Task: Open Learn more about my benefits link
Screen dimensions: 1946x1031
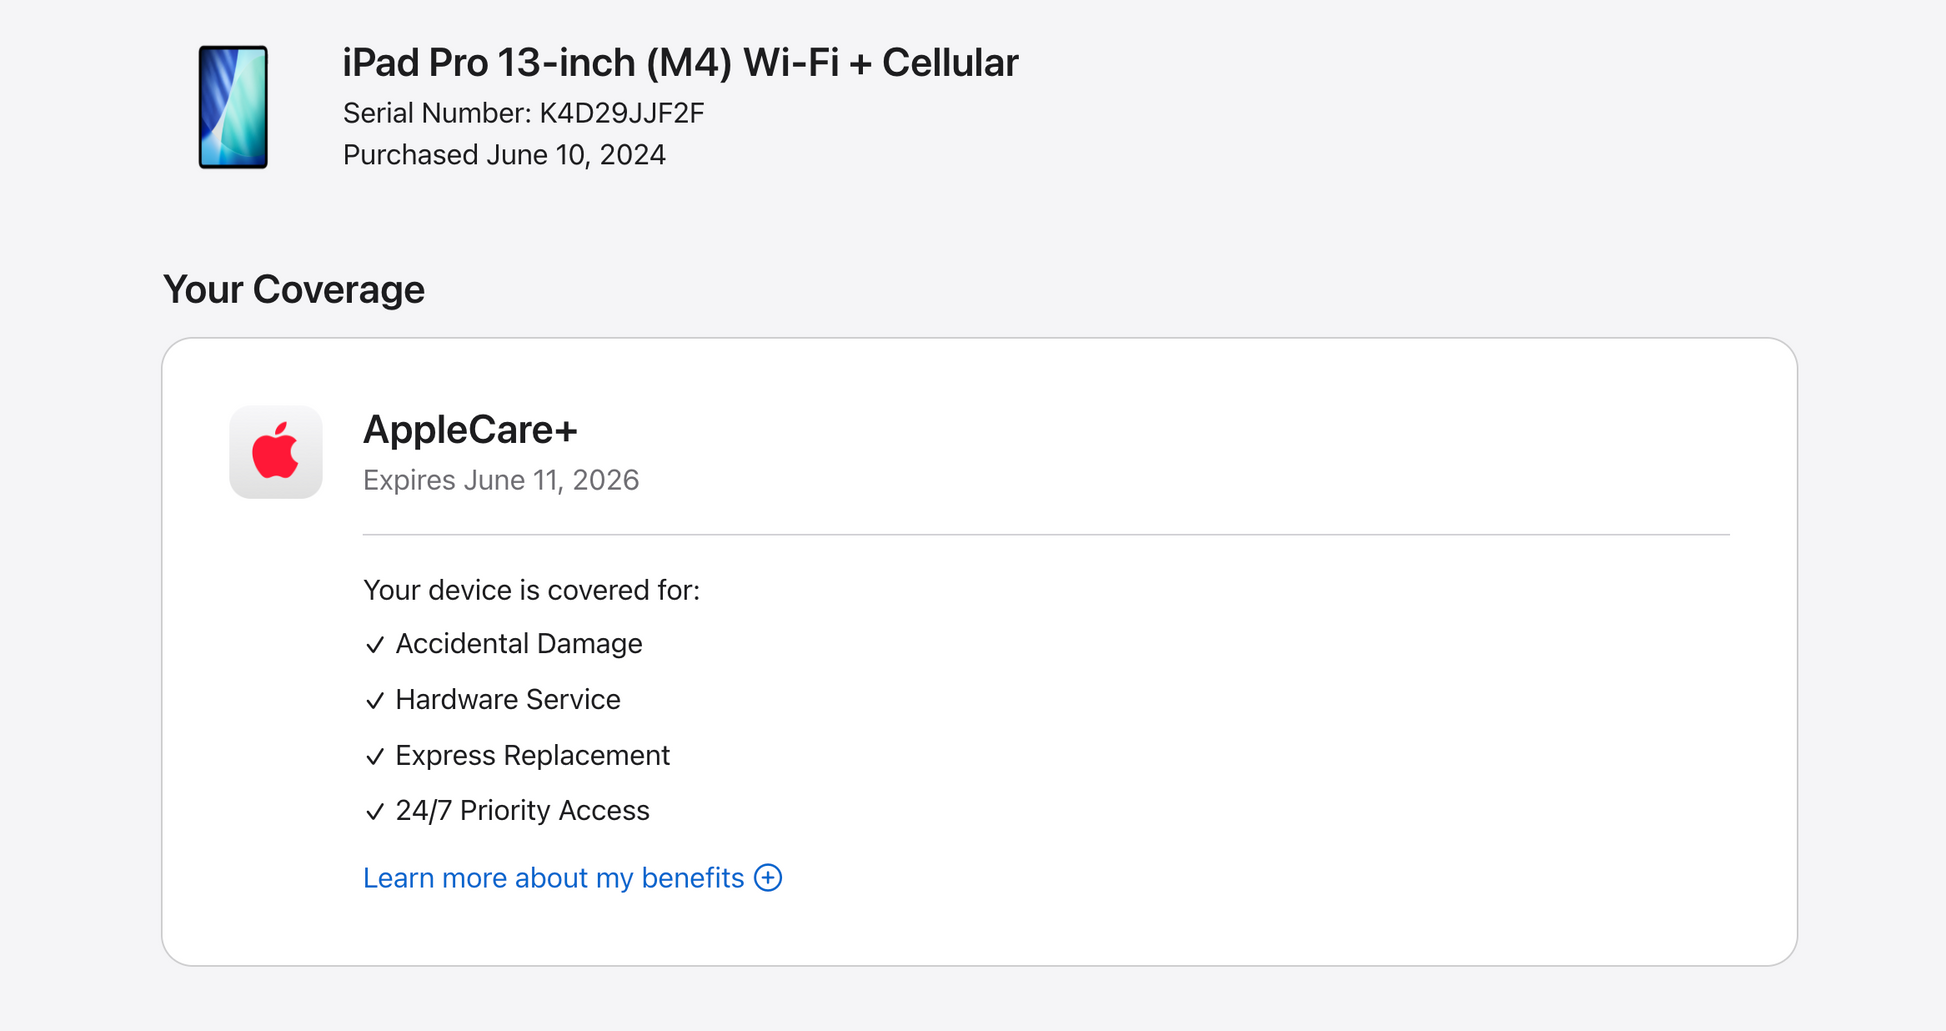Action: pyautogui.click(x=553, y=878)
